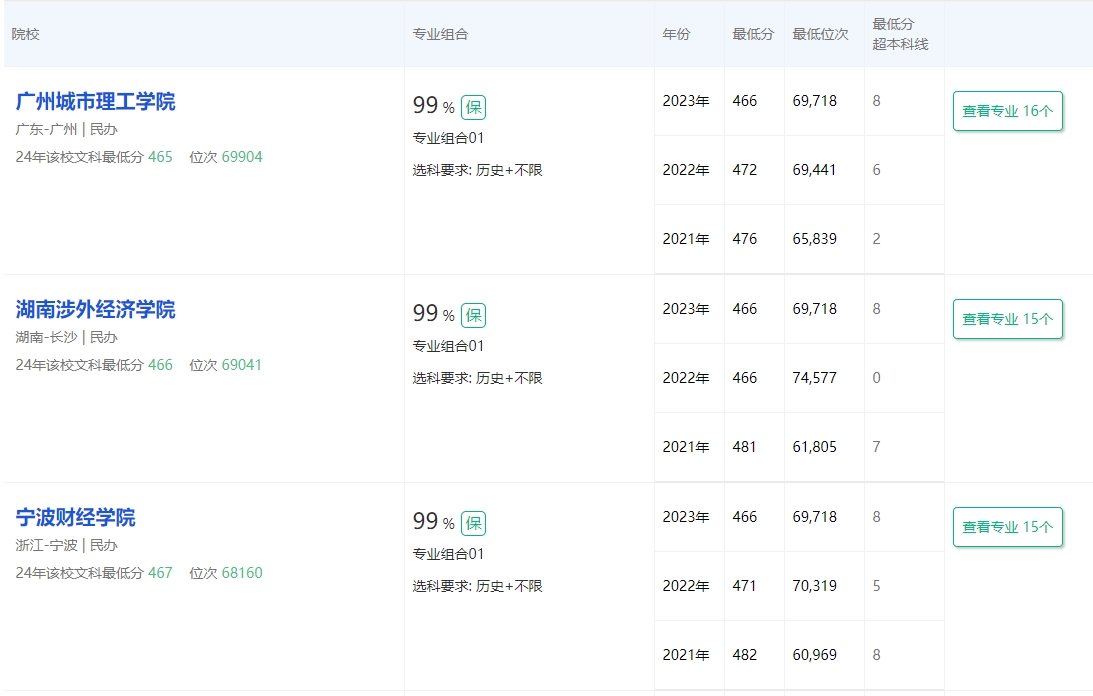Click the 保 badge for 广州城市理工学院
Viewport: 1093px width, 696px height.
pyautogui.click(x=473, y=107)
